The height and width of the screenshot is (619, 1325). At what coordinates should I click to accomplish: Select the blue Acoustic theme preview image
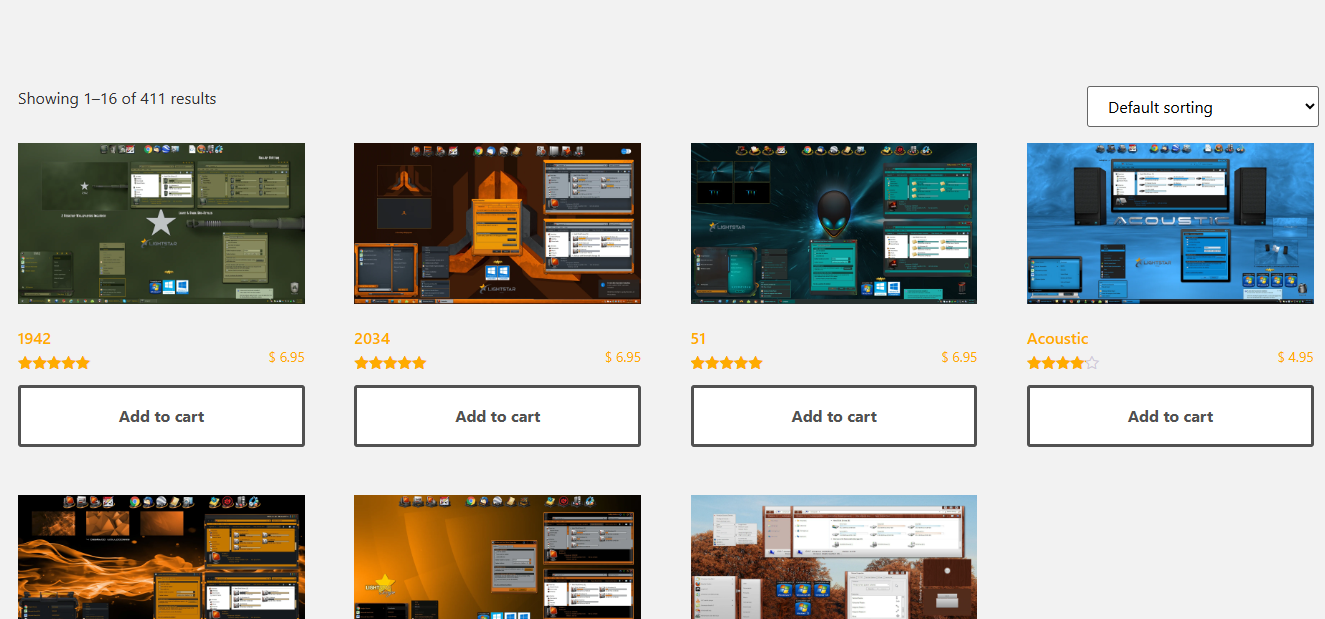pyautogui.click(x=1170, y=223)
